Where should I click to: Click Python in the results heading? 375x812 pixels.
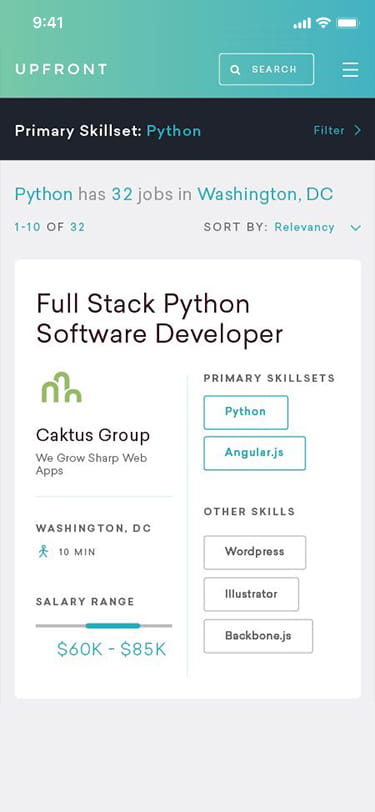pos(44,195)
